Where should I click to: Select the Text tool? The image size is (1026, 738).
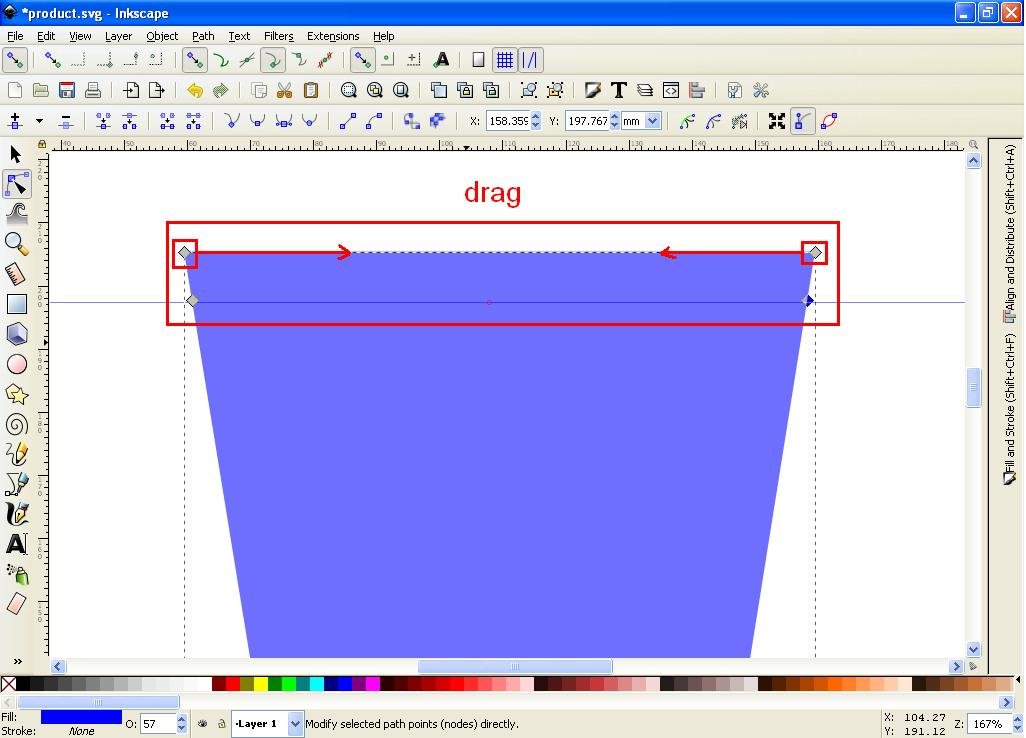click(15, 544)
